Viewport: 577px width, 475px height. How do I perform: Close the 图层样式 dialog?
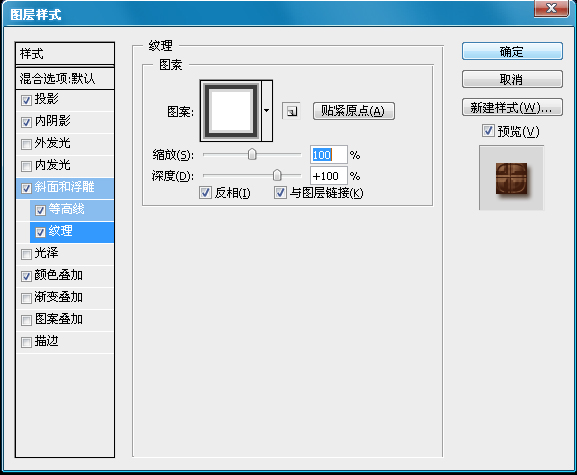551,8
